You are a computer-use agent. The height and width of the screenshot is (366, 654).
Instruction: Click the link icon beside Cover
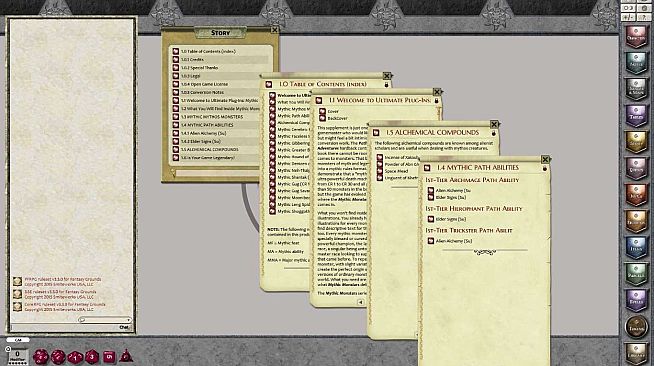(322, 111)
